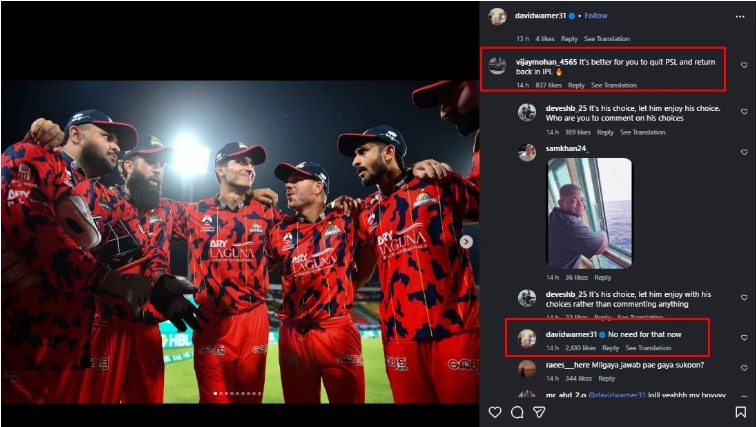Save post with bookmark icon

point(740,412)
